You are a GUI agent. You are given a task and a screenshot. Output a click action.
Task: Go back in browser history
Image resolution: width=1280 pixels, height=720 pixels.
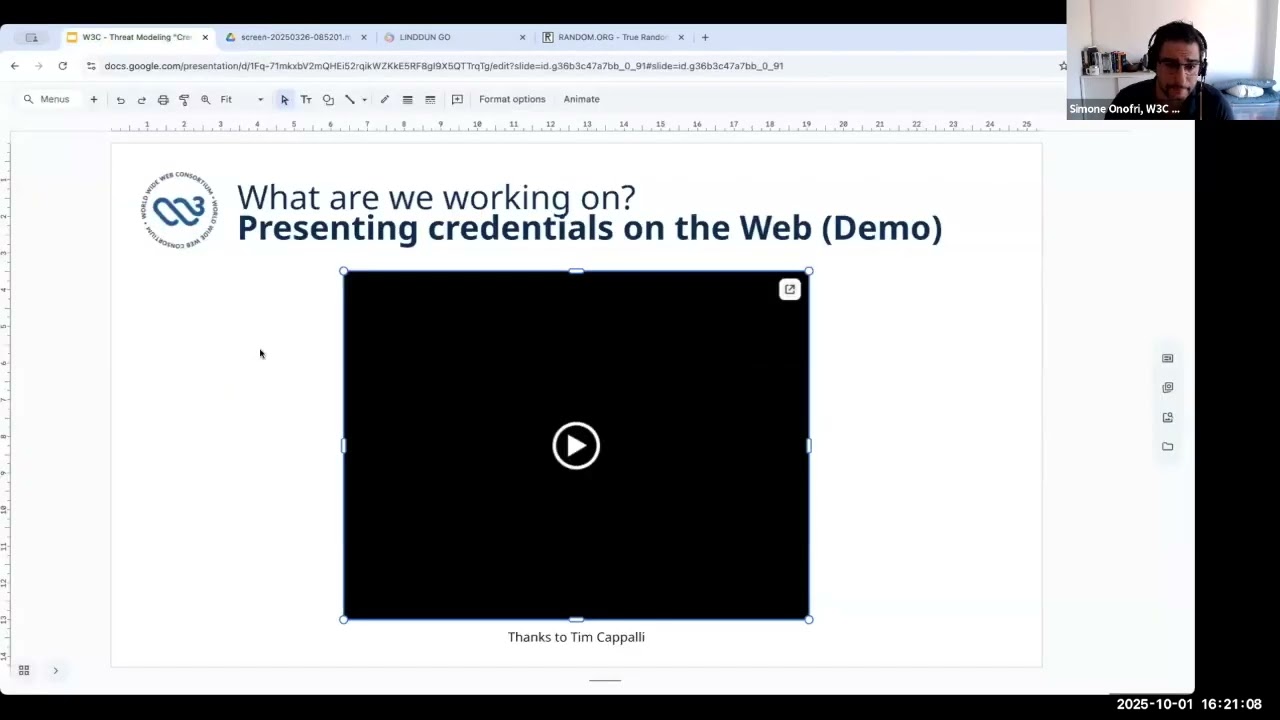point(14,66)
